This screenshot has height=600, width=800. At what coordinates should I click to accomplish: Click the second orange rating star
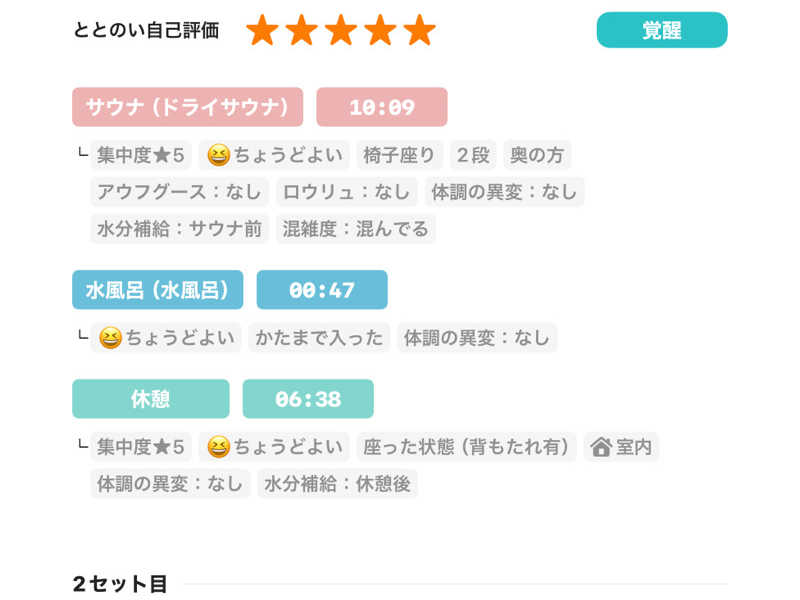click(301, 30)
